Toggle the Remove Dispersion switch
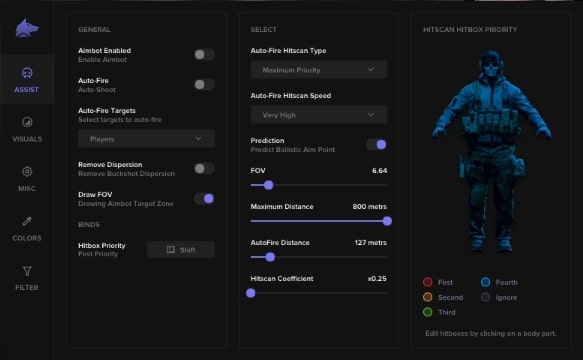Viewport: 583px width, 360px height. click(x=204, y=168)
